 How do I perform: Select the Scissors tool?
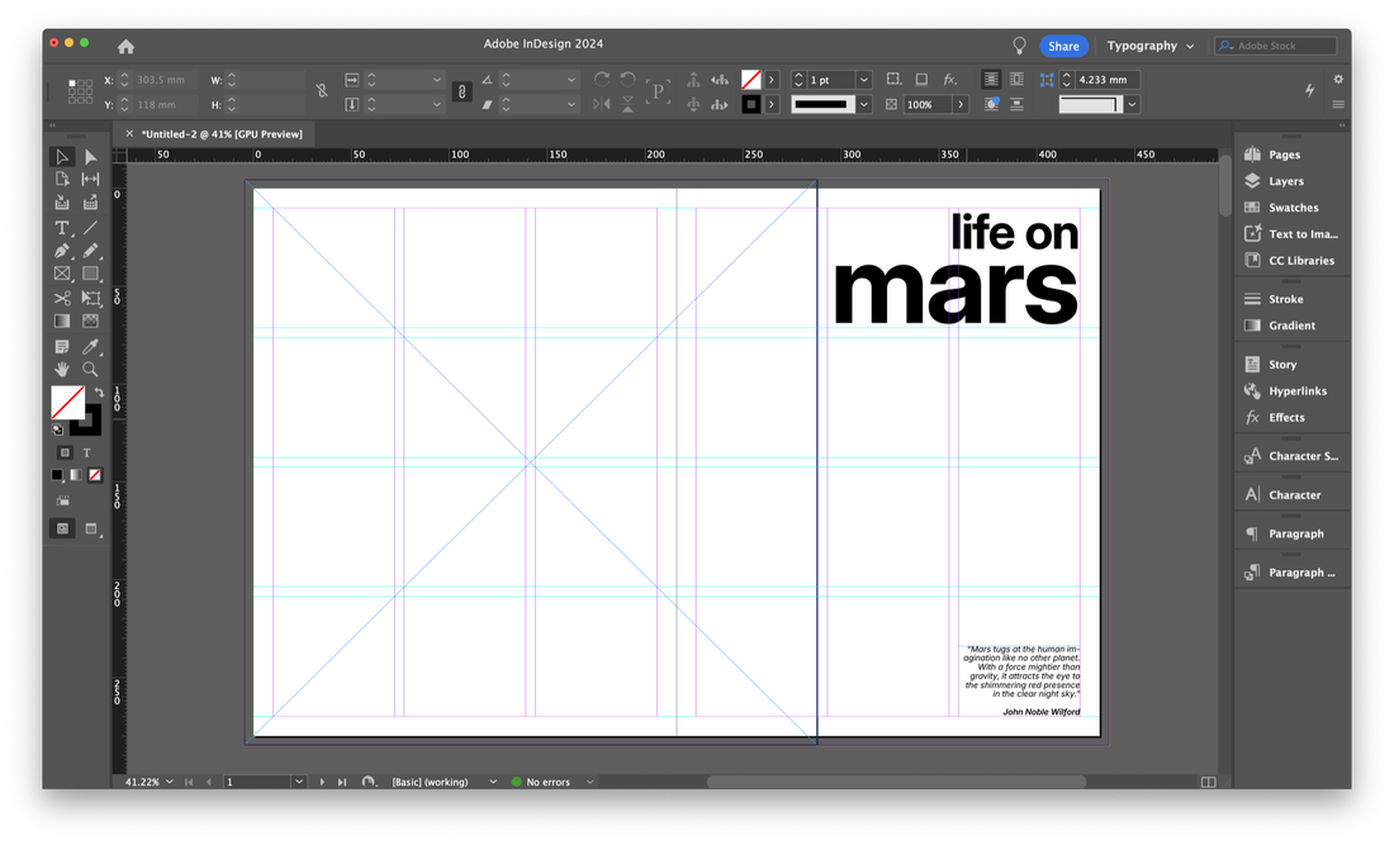62,298
